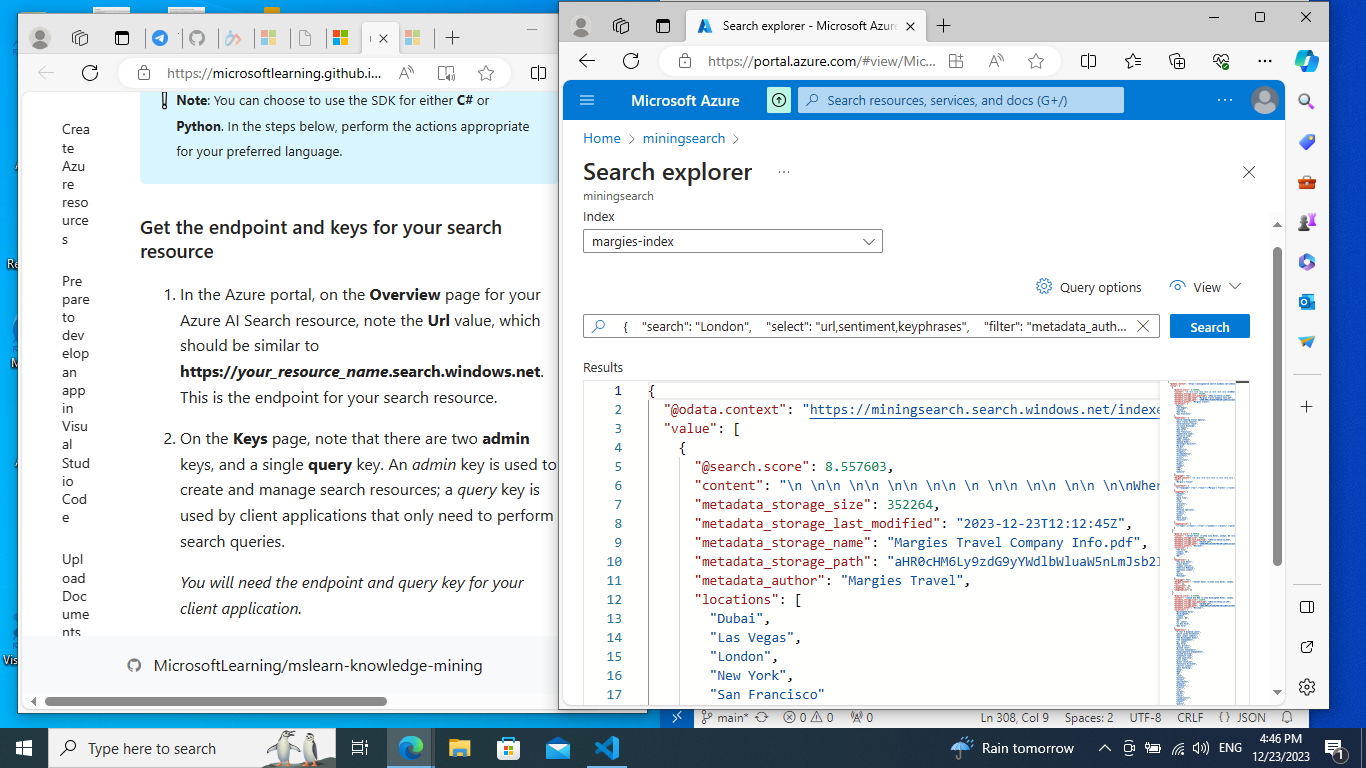Viewport: 1366px width, 768px height.
Task: Open Favorites list in Azure browser toolbar
Action: click(x=1133, y=61)
